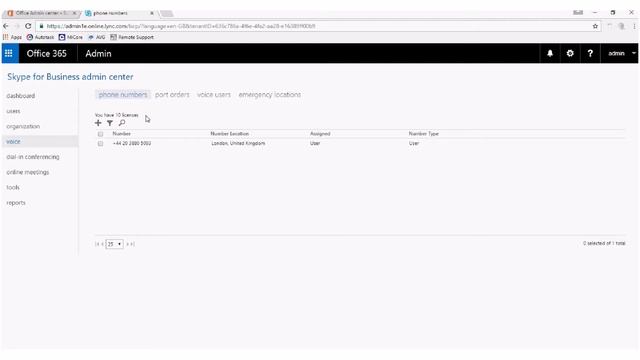Screen dimensions: 640x360
Task: Sort by the Number column header
Action: click(x=122, y=134)
